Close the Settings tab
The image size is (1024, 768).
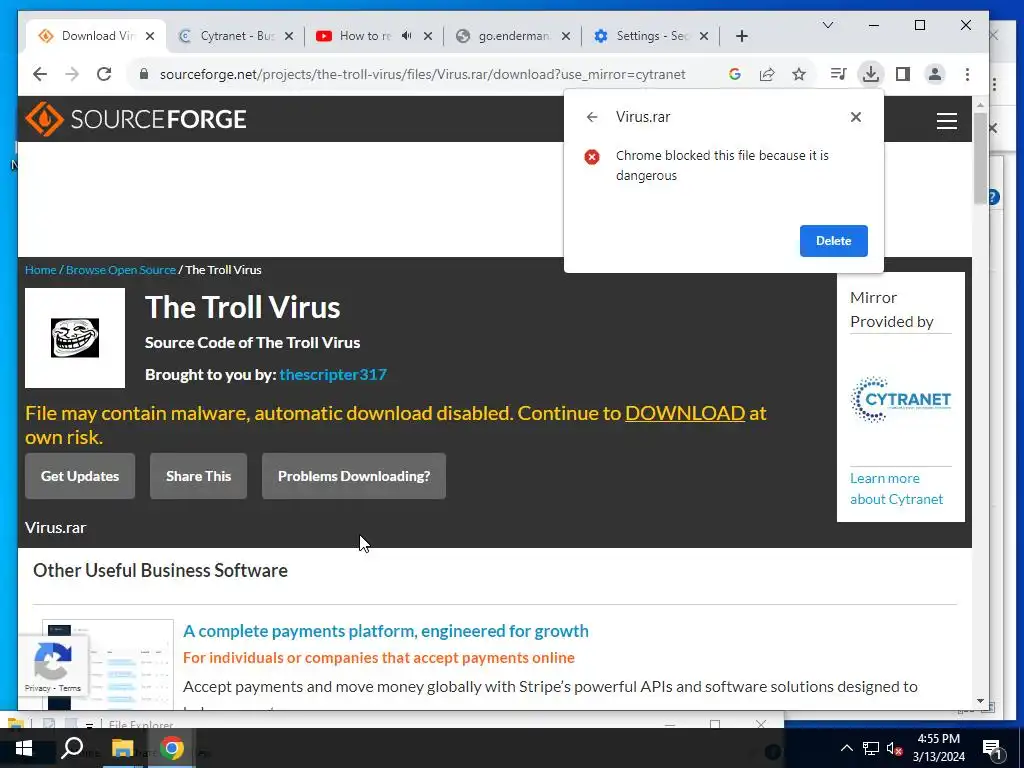click(x=704, y=36)
